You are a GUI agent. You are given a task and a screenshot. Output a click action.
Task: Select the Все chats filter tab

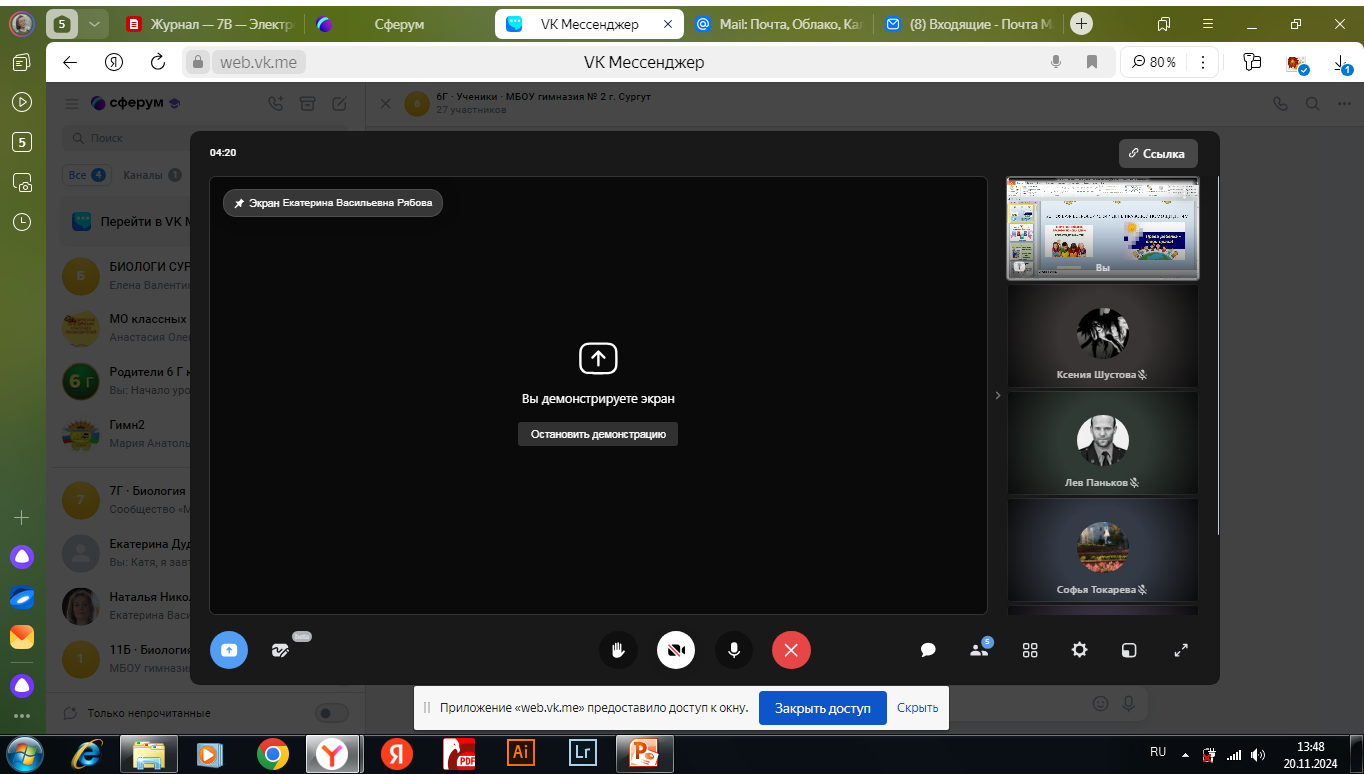(x=87, y=175)
